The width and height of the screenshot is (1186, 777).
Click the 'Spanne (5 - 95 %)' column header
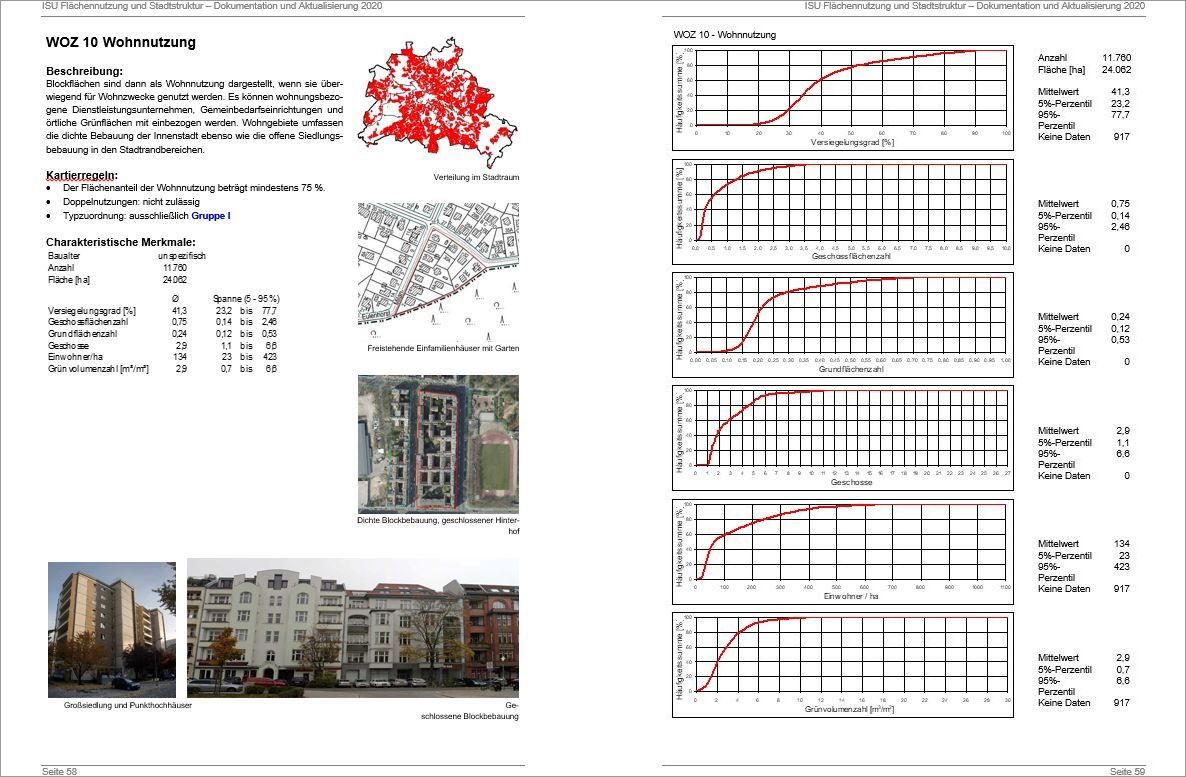(x=246, y=299)
